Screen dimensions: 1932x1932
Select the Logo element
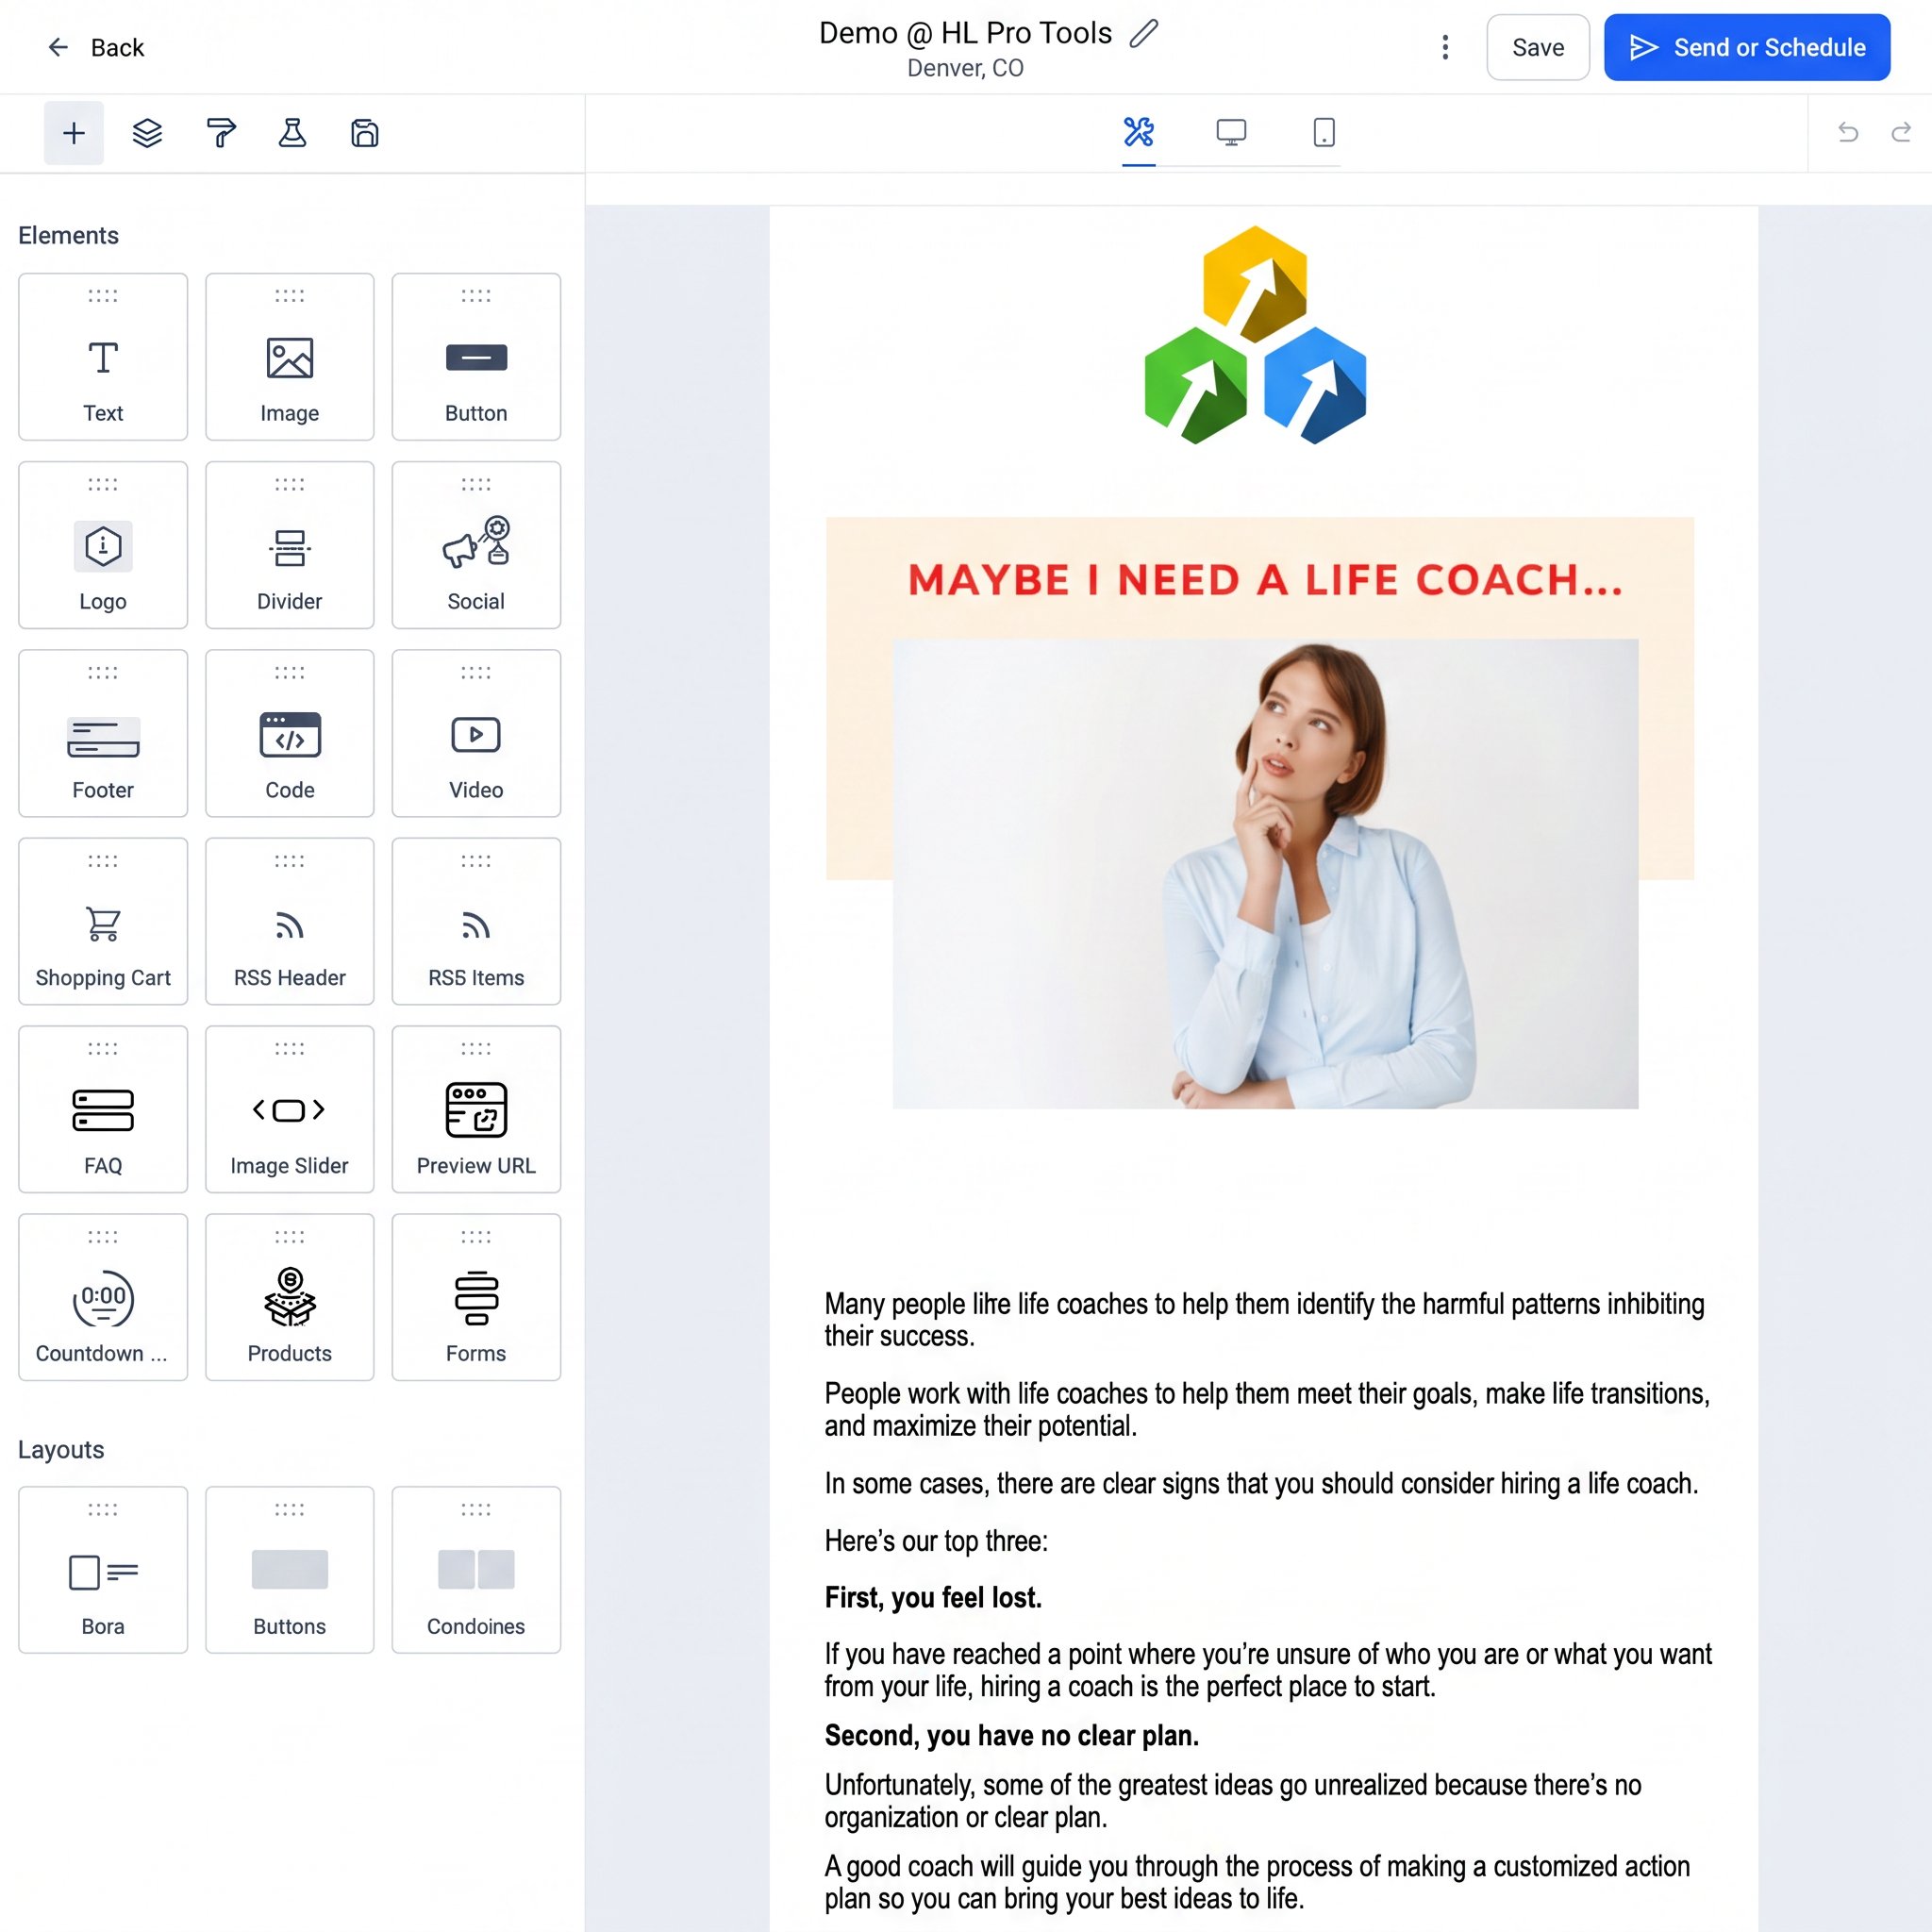point(103,545)
